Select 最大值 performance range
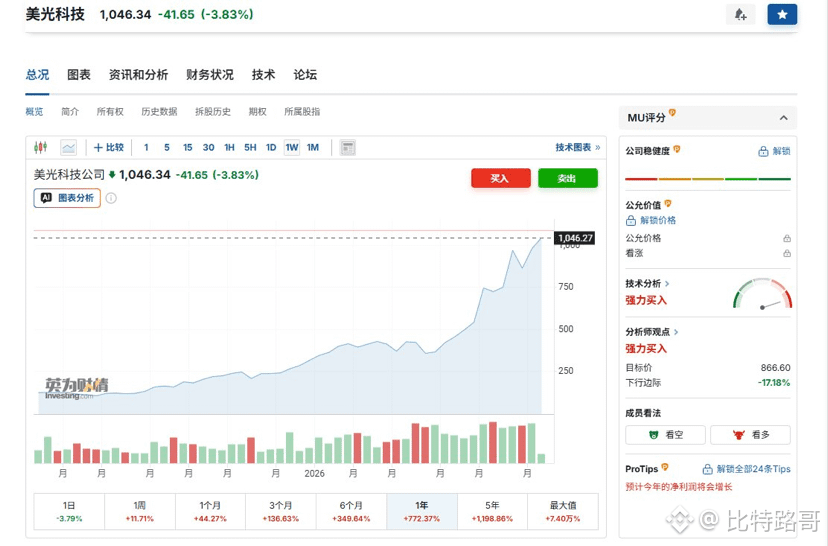Image resolution: width=828 pixels, height=546 pixels. [x=563, y=511]
